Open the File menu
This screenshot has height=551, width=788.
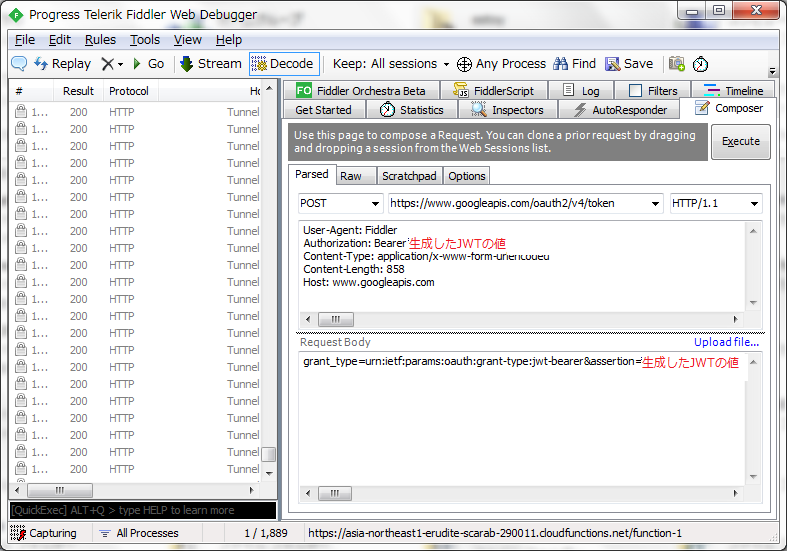tap(25, 40)
